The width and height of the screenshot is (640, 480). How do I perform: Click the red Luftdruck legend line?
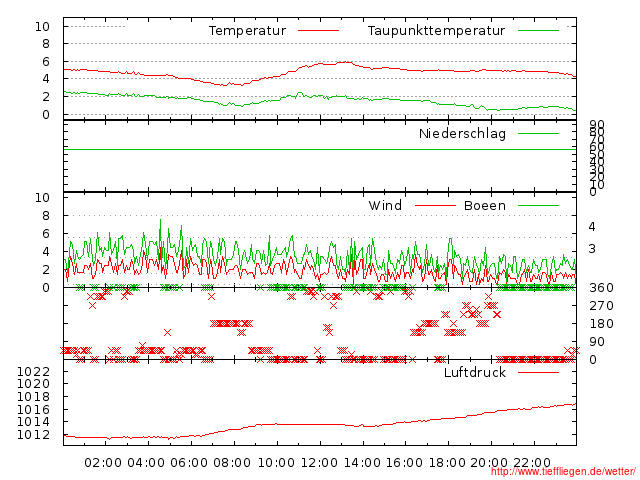point(538,372)
